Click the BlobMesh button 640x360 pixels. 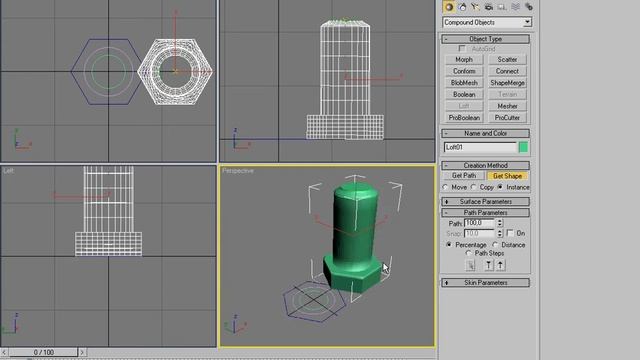pyautogui.click(x=464, y=83)
